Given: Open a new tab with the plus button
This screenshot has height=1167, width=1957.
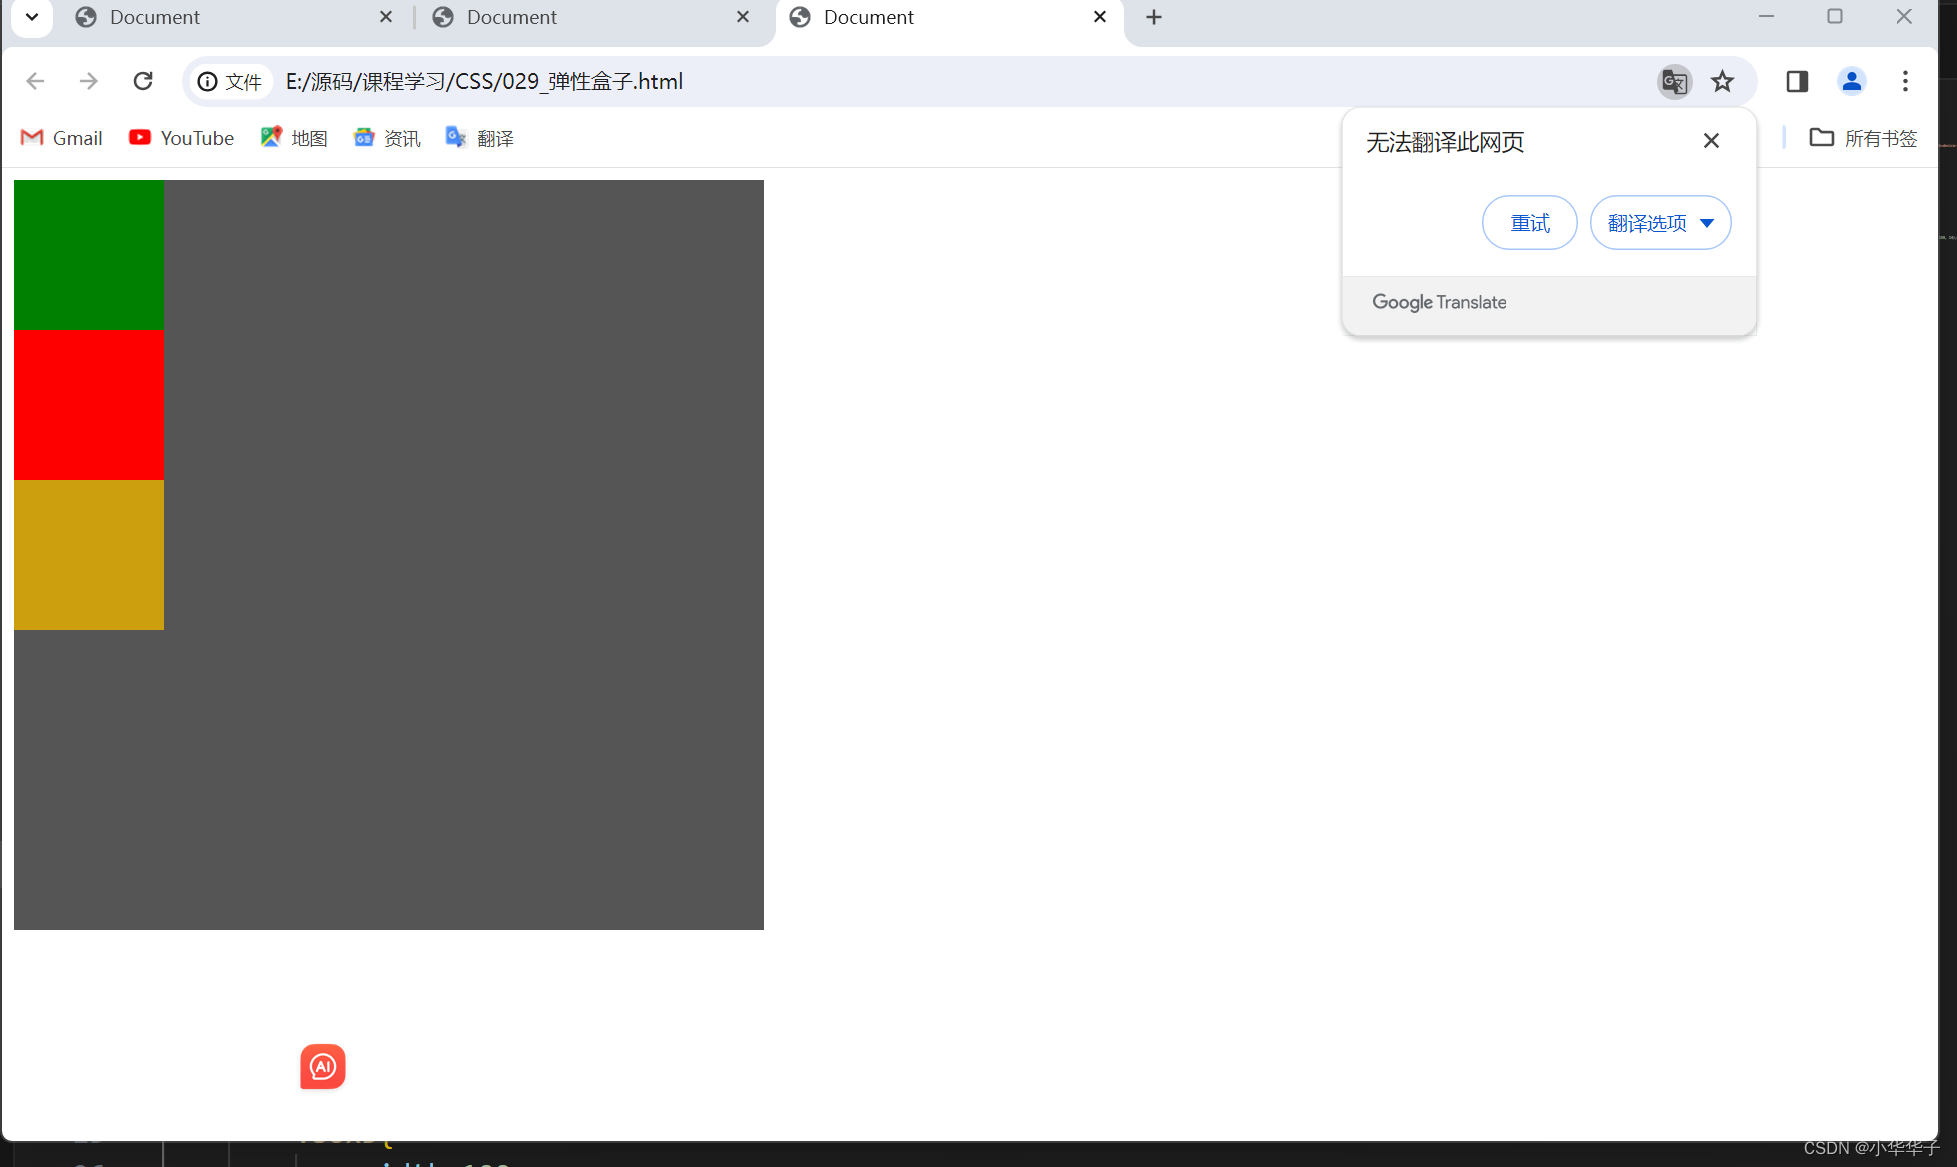Looking at the screenshot, I should pos(1154,17).
